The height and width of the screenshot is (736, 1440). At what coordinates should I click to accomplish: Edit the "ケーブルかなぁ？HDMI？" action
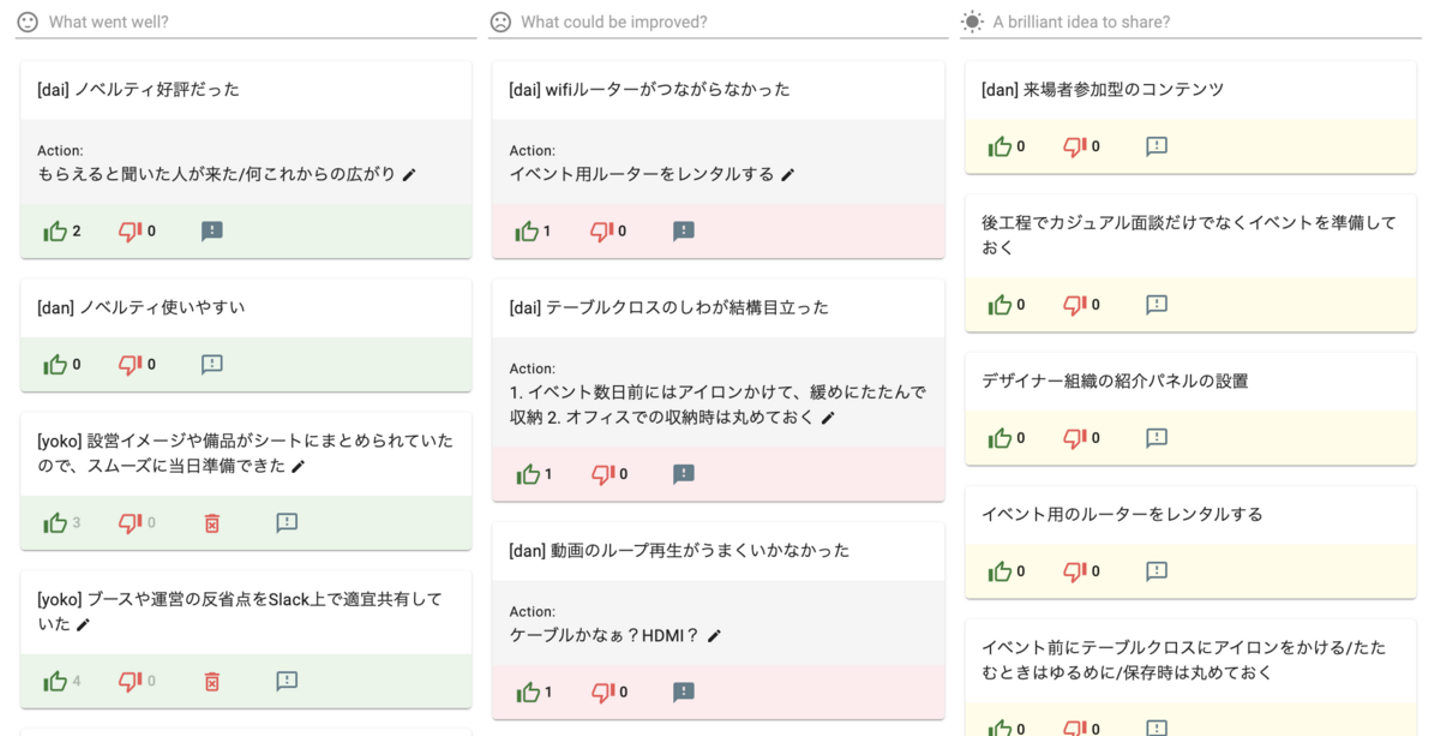(714, 636)
